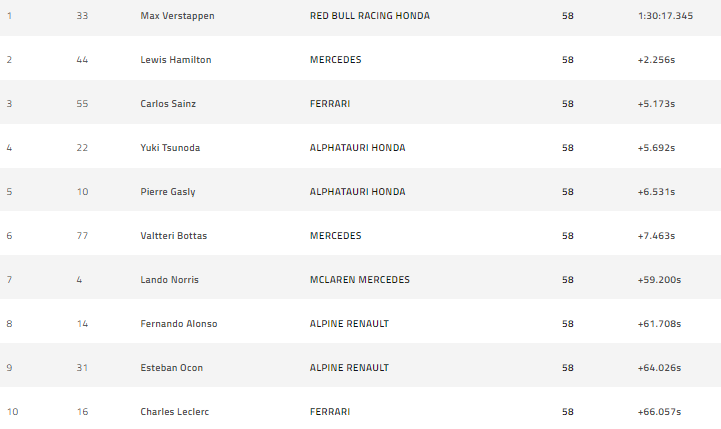The height and width of the screenshot is (429, 721).
Task: Select the MCLAREN MERCEDES team cell
Action: click(360, 280)
